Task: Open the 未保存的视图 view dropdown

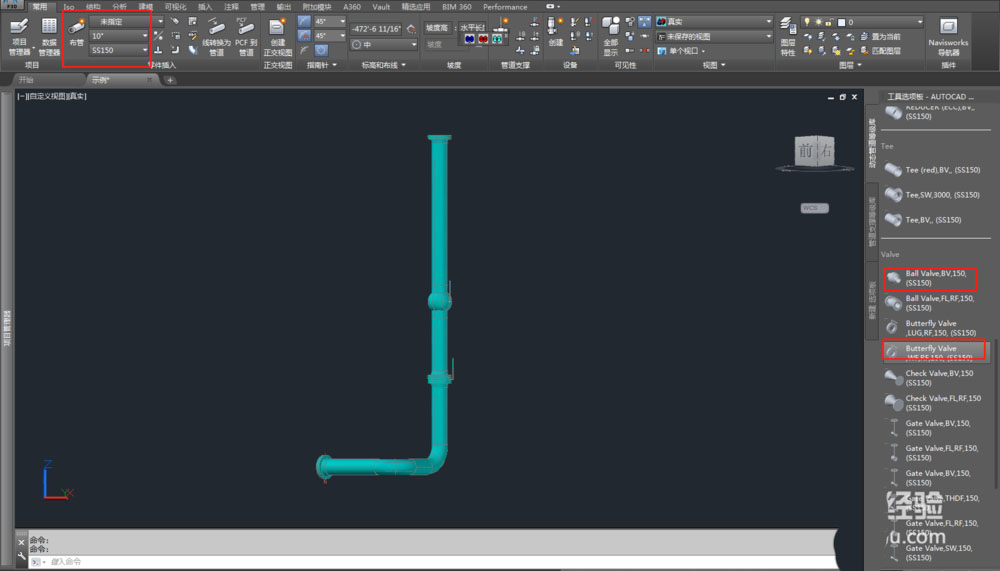Action: (x=768, y=36)
